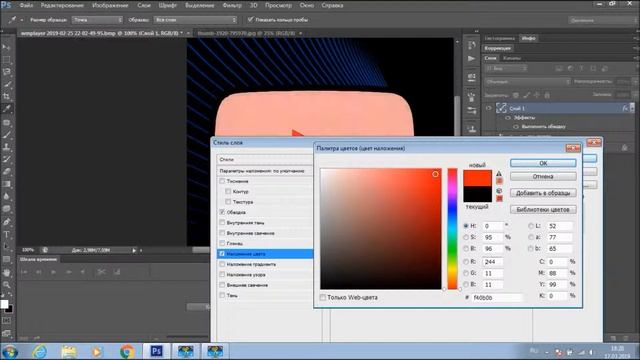640x360 pixels.
Task: Click the Photoshop taskbar button
Action: tap(156, 351)
